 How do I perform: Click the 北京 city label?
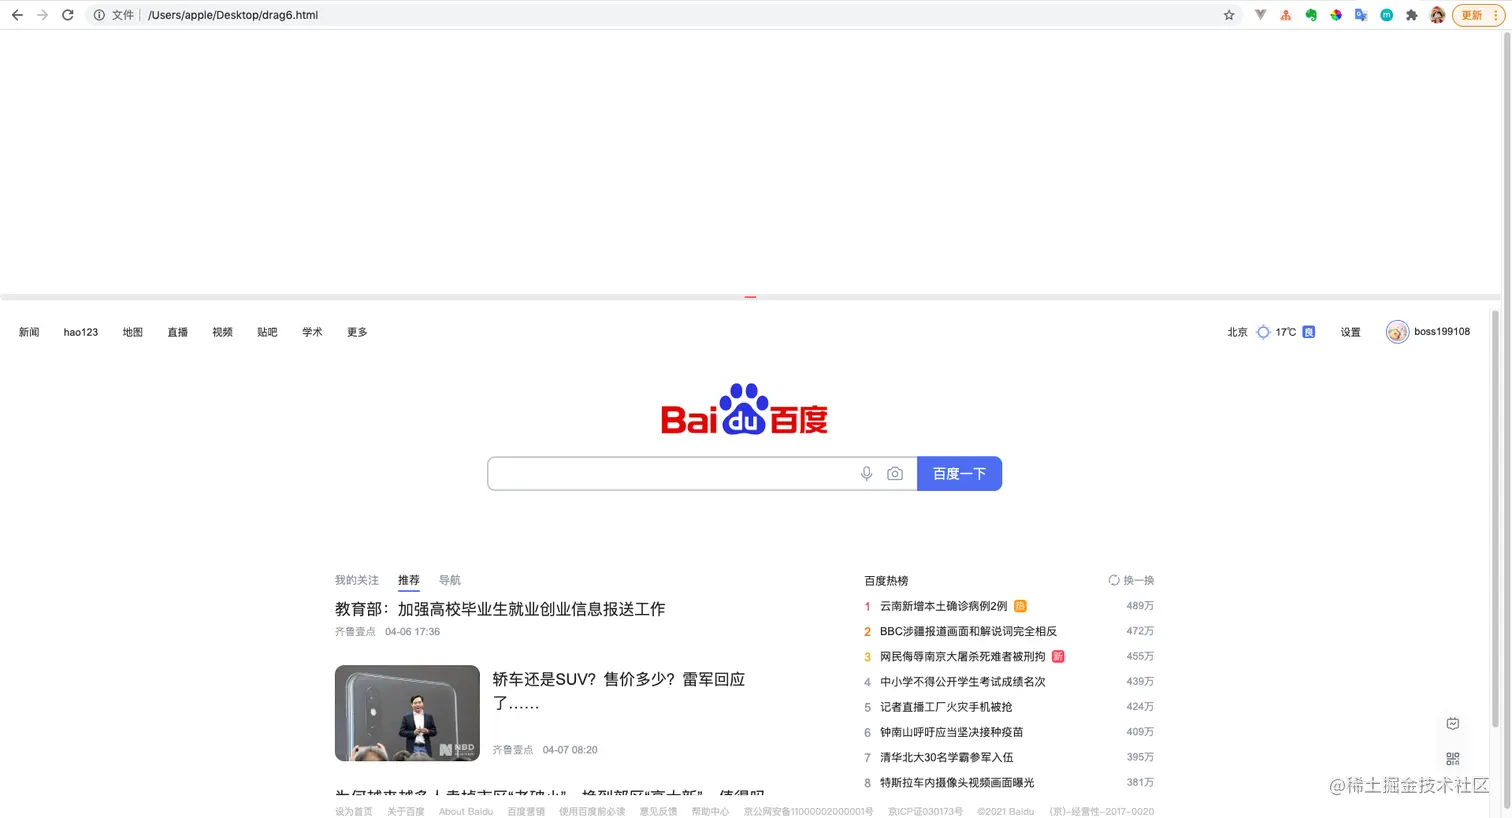pyautogui.click(x=1237, y=332)
